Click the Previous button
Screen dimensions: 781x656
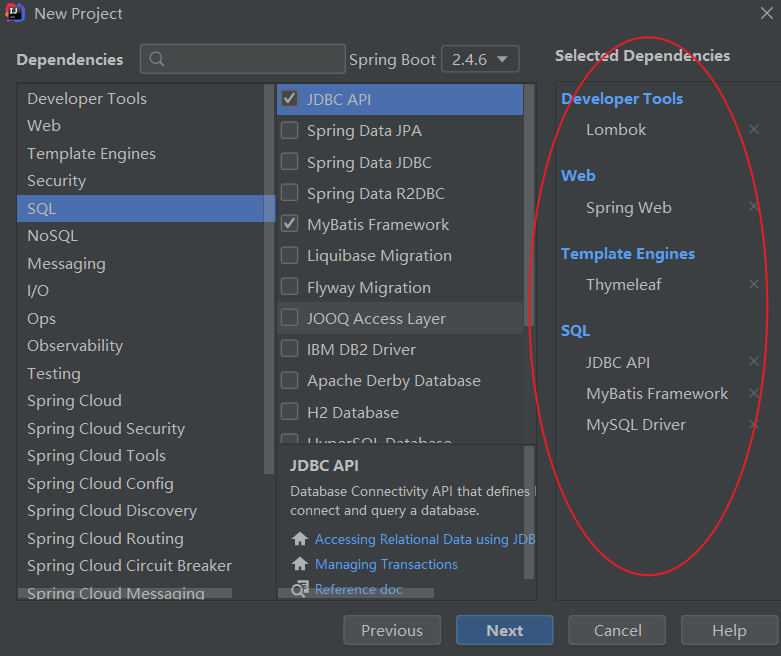coord(391,630)
